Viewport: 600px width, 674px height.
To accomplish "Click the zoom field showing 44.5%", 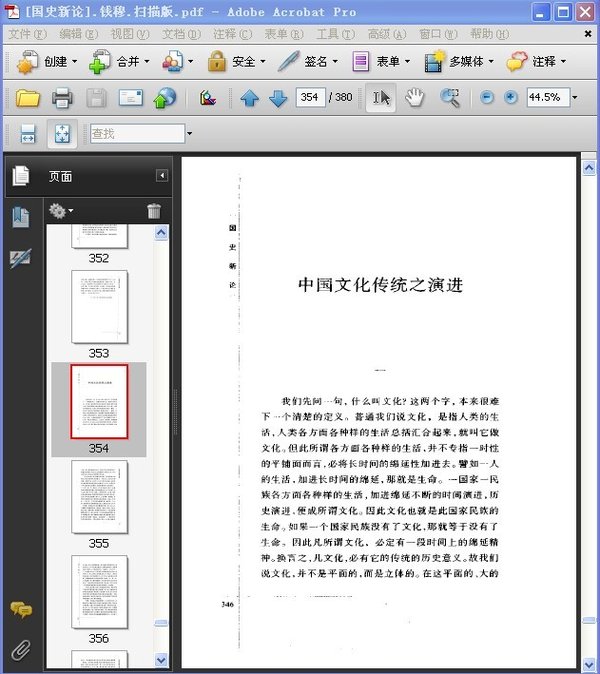I will tap(548, 98).
